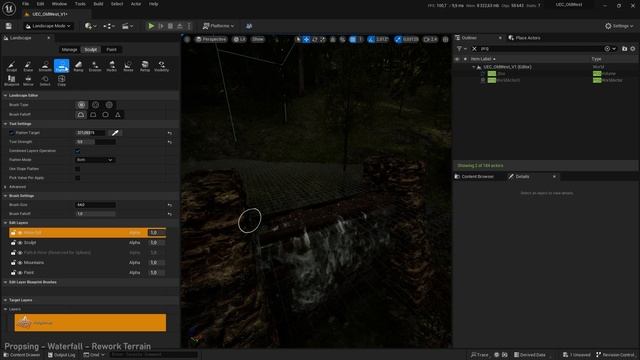
Task: Pick the second brush type icon
Action: (x=95, y=105)
